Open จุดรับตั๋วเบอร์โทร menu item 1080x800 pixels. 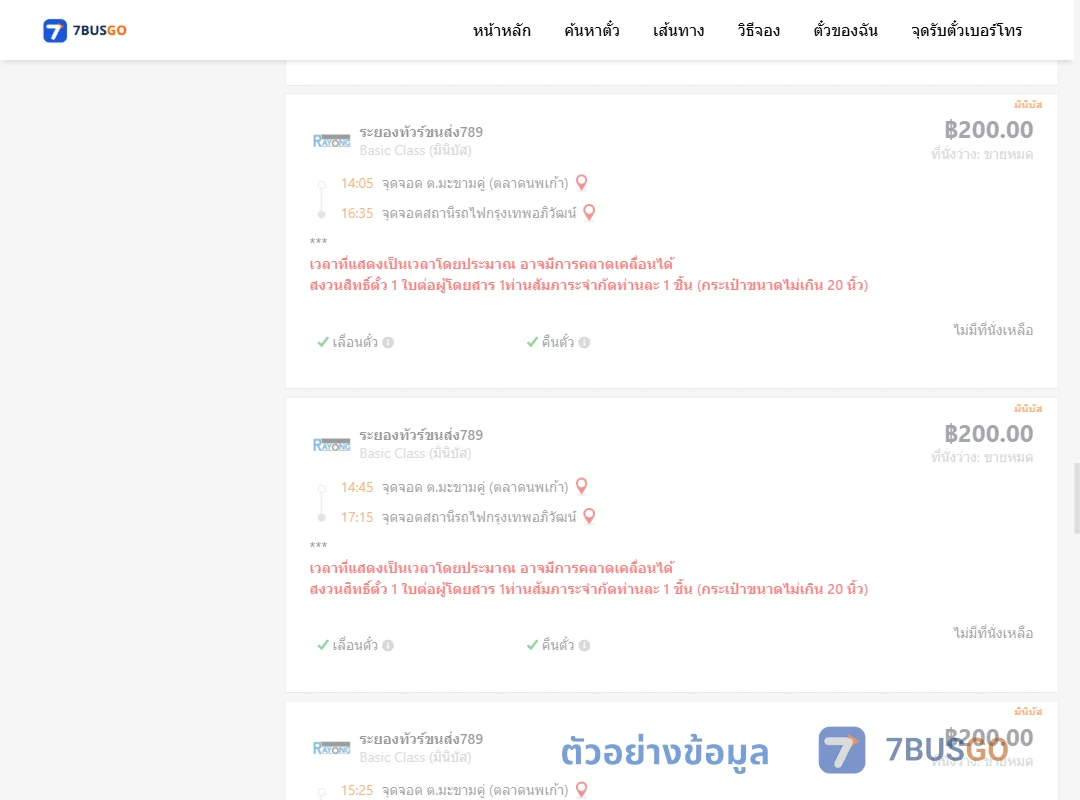966,31
